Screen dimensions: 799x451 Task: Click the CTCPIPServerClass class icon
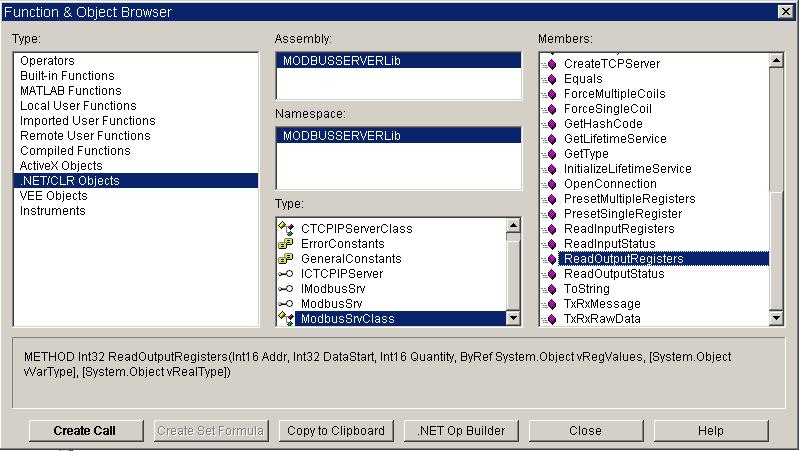[x=285, y=229]
